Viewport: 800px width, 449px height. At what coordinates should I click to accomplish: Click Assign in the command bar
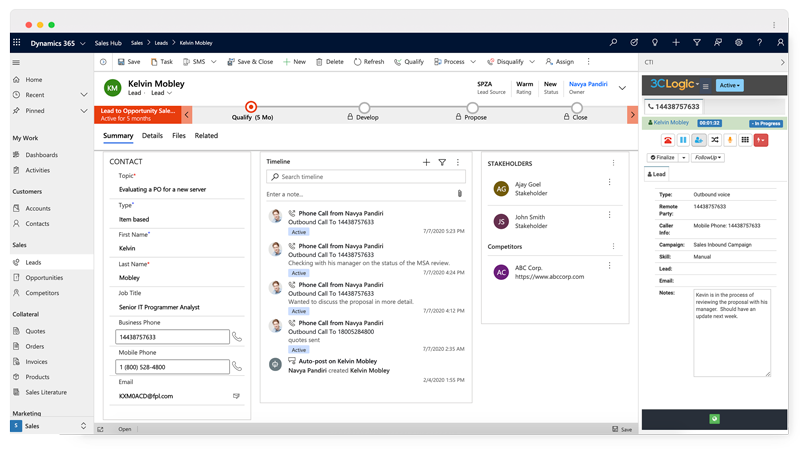tap(560, 62)
